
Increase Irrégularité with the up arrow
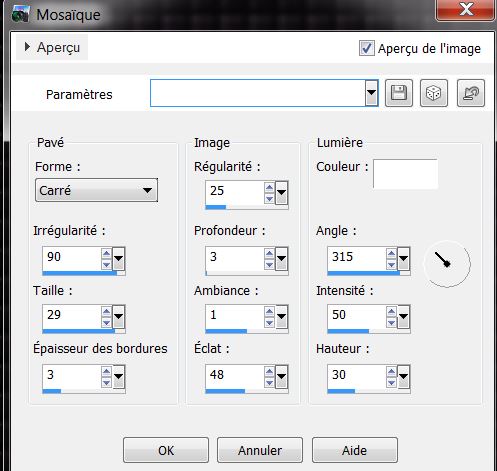(x=106, y=254)
